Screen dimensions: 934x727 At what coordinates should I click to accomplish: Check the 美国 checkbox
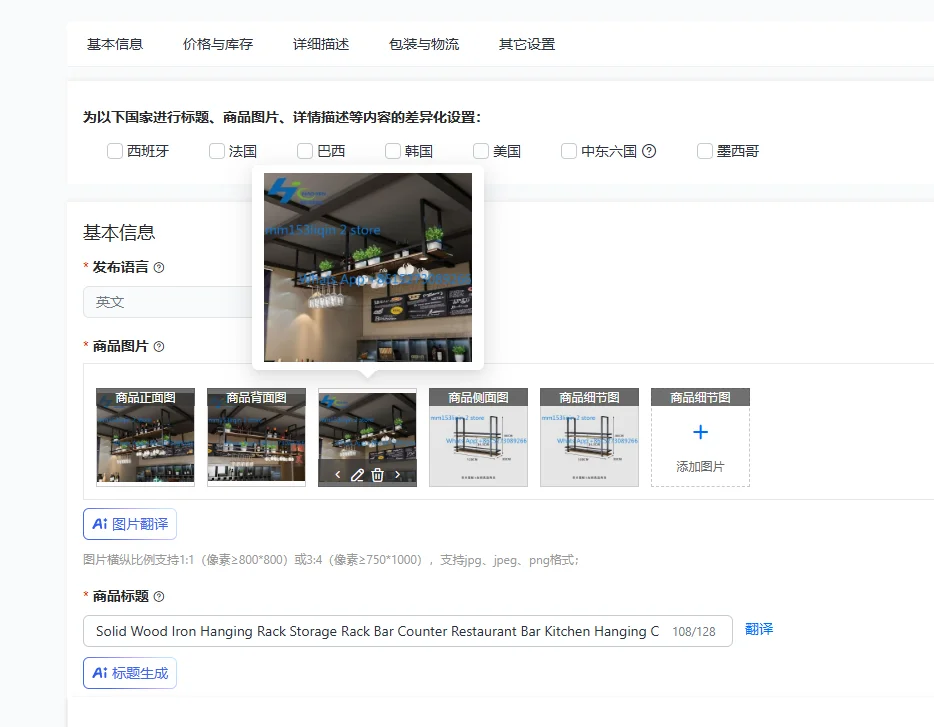481,151
